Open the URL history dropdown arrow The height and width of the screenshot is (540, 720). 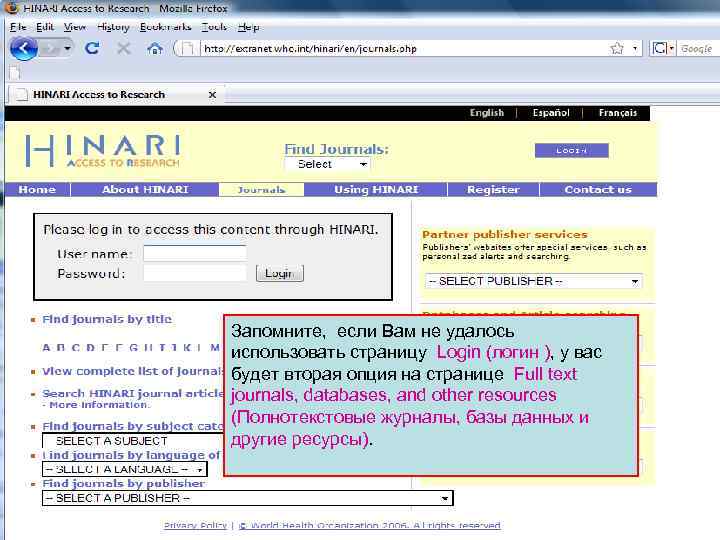[x=635, y=48]
